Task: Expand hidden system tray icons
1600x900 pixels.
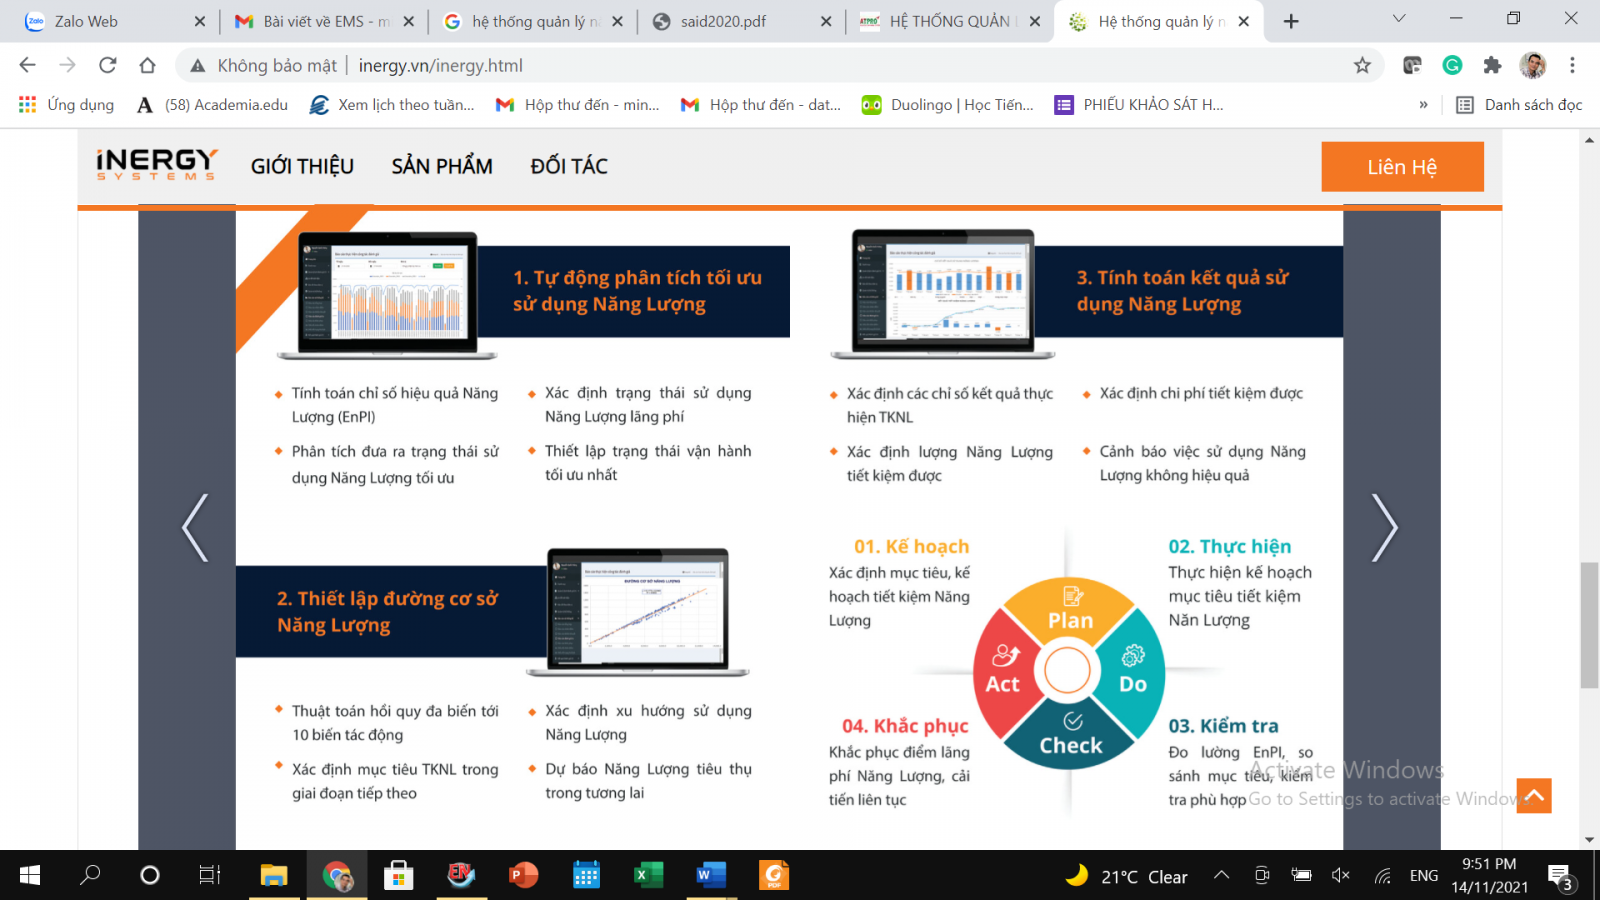Action: tap(1221, 876)
